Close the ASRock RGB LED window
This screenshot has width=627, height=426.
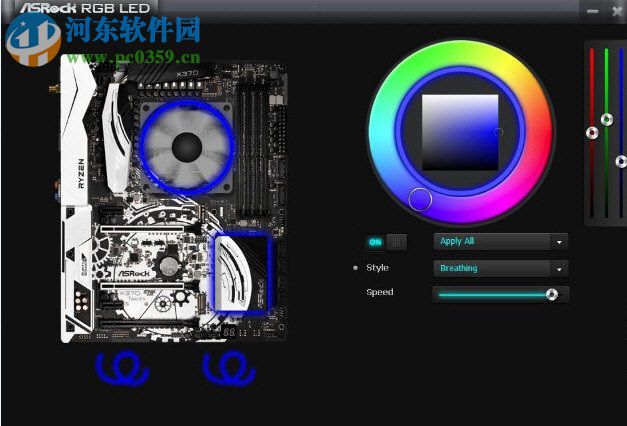[618, 11]
